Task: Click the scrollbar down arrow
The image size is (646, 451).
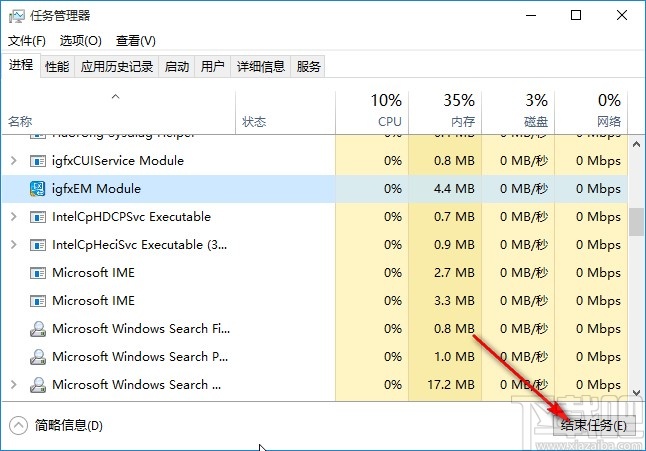Action: pyautogui.click(x=637, y=393)
